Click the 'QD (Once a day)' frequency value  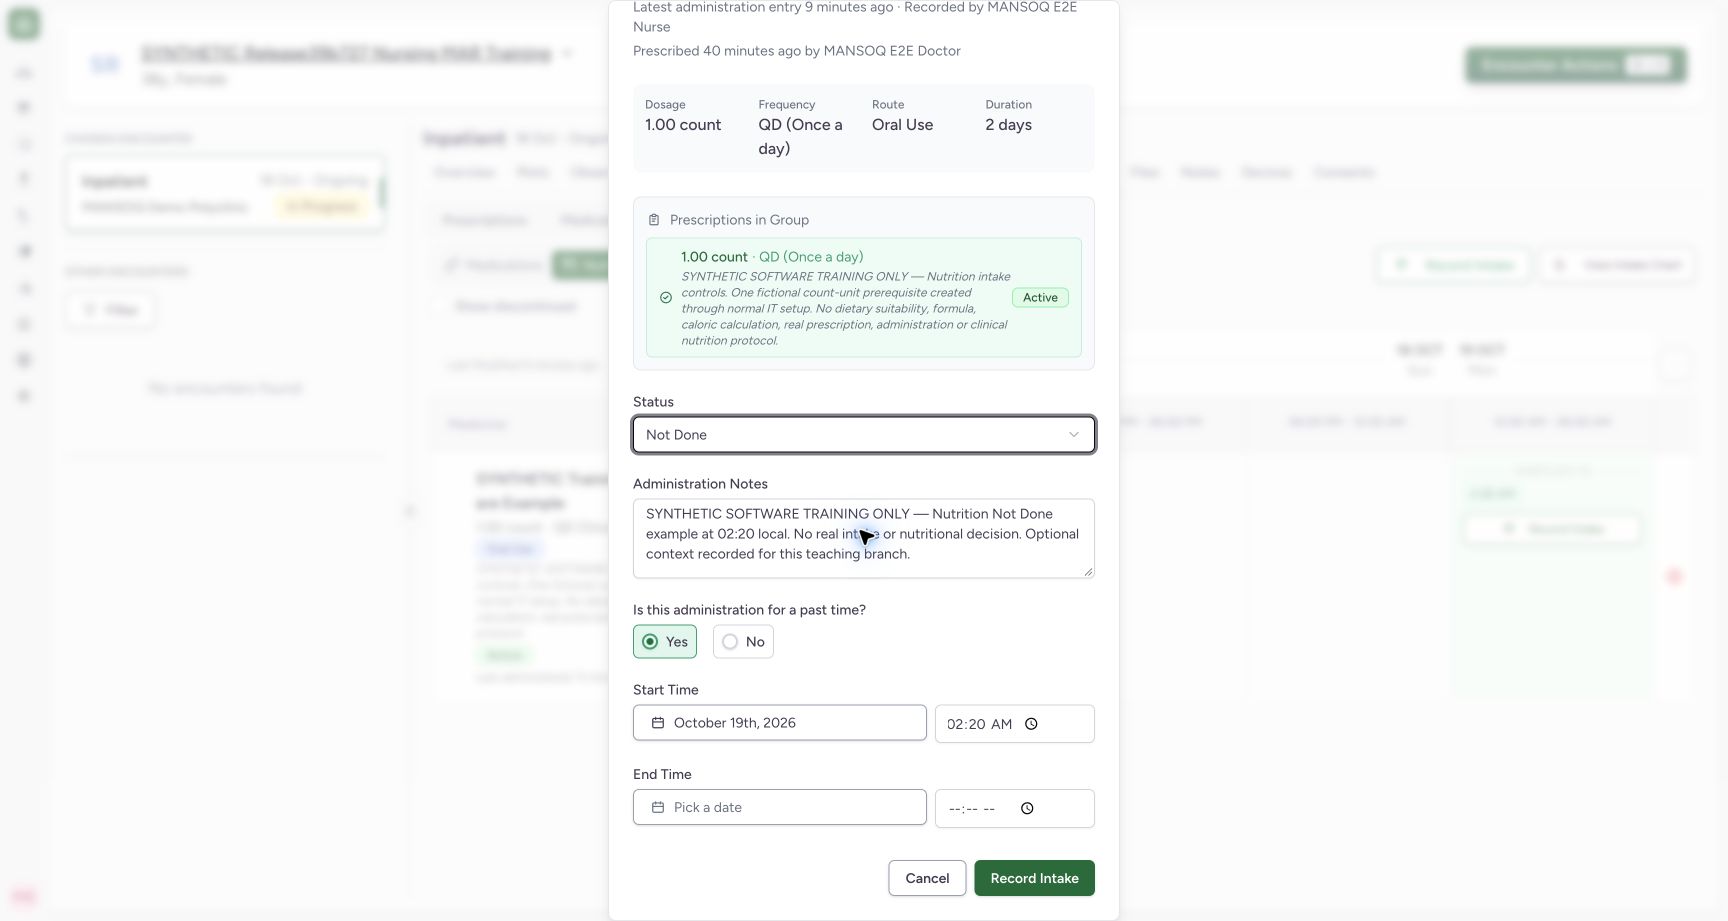(x=801, y=137)
